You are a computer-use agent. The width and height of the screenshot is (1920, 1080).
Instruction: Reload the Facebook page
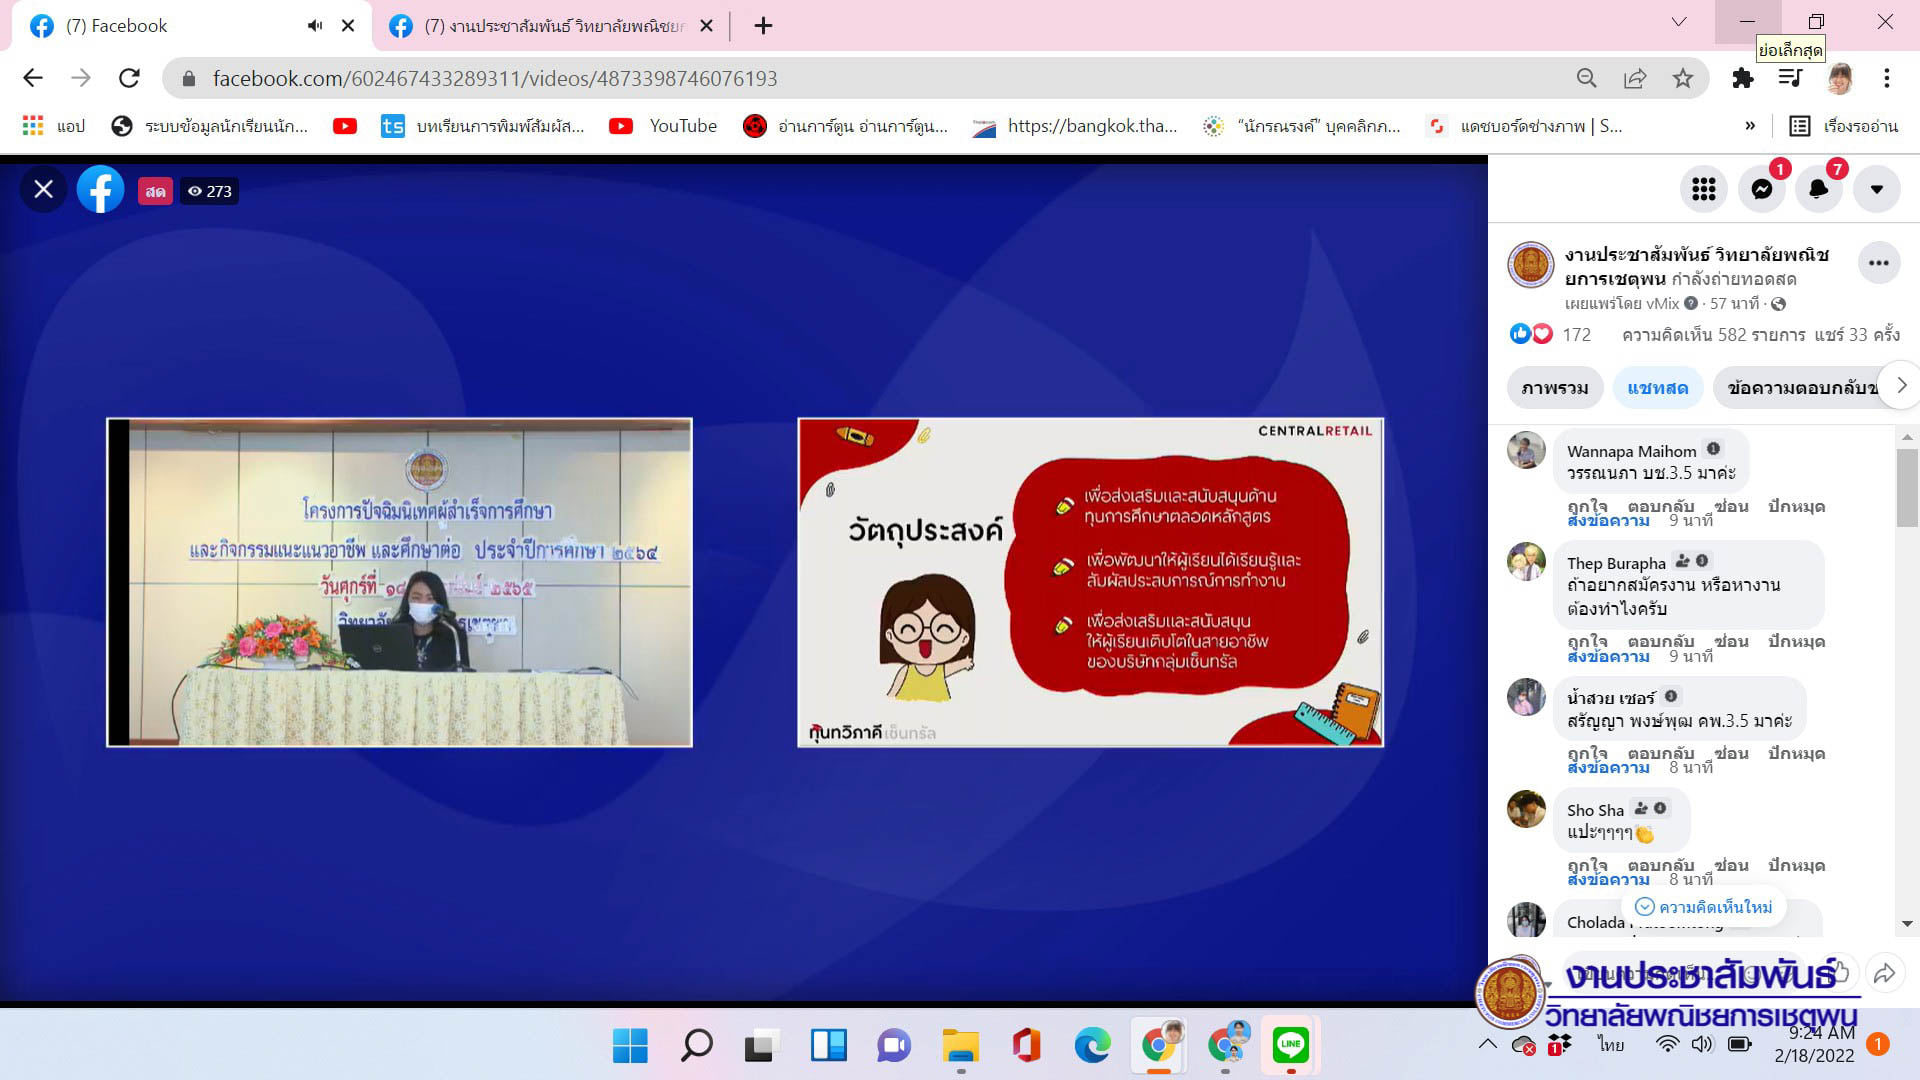pyautogui.click(x=129, y=78)
